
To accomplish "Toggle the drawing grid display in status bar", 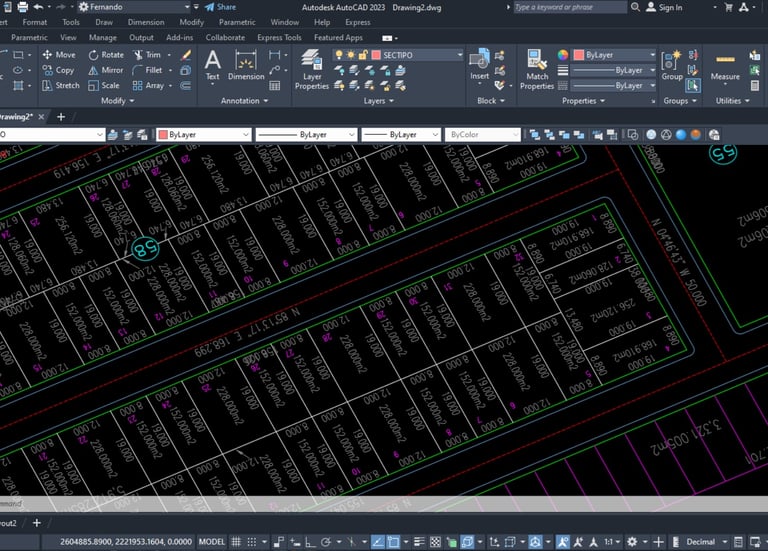I will [238, 542].
